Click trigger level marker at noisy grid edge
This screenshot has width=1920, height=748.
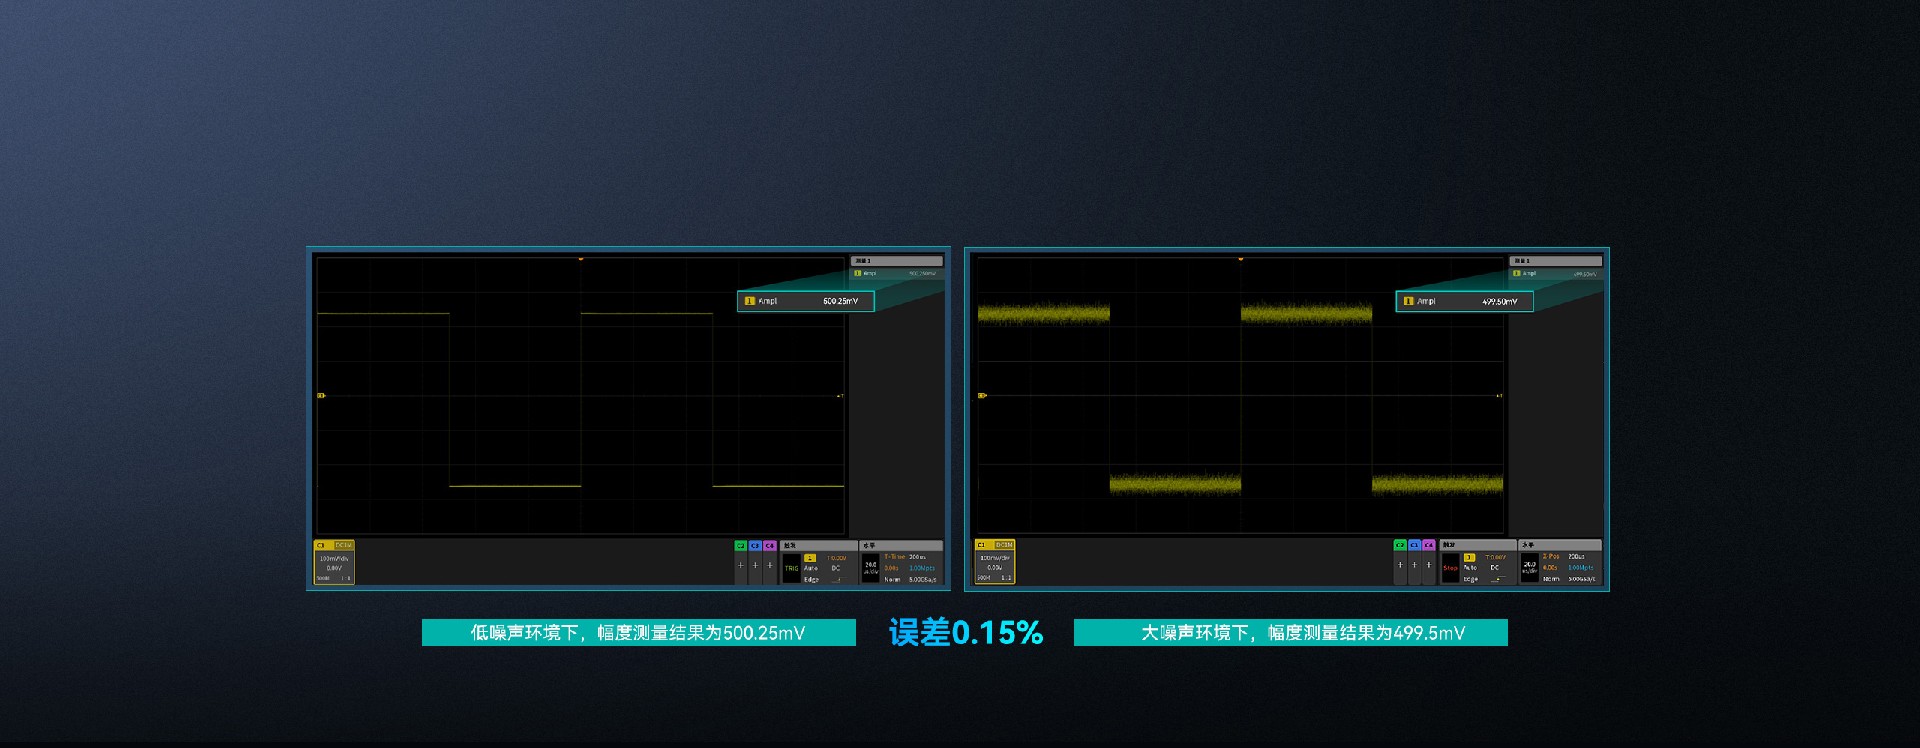pyautogui.click(x=1500, y=396)
